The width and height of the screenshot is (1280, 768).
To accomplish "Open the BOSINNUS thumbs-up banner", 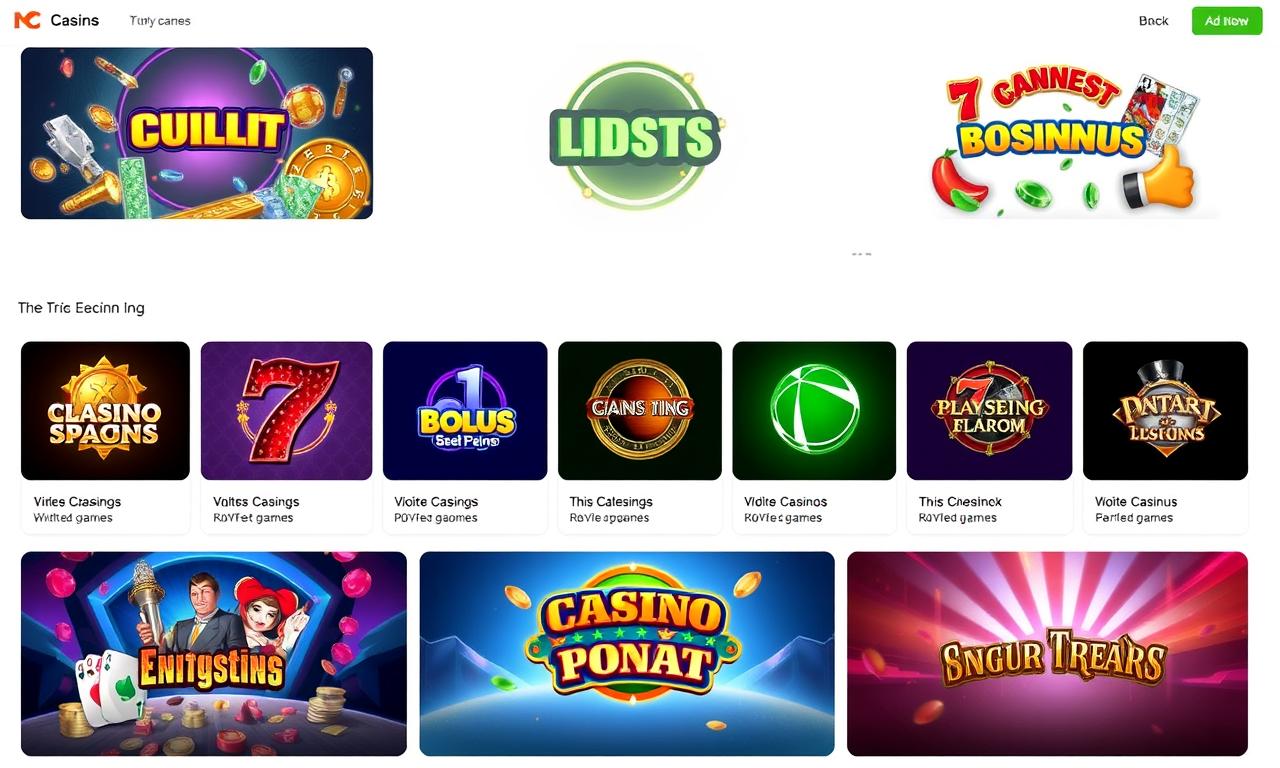I will [1064, 136].
